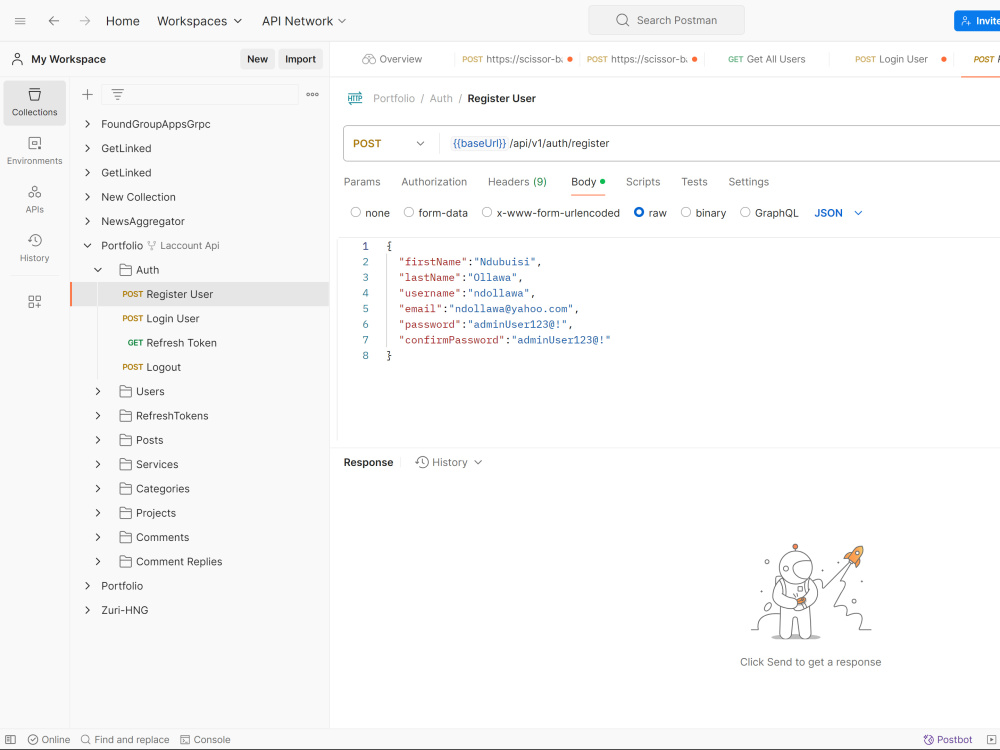
Task: Go back with the left arrow
Action: point(54,21)
